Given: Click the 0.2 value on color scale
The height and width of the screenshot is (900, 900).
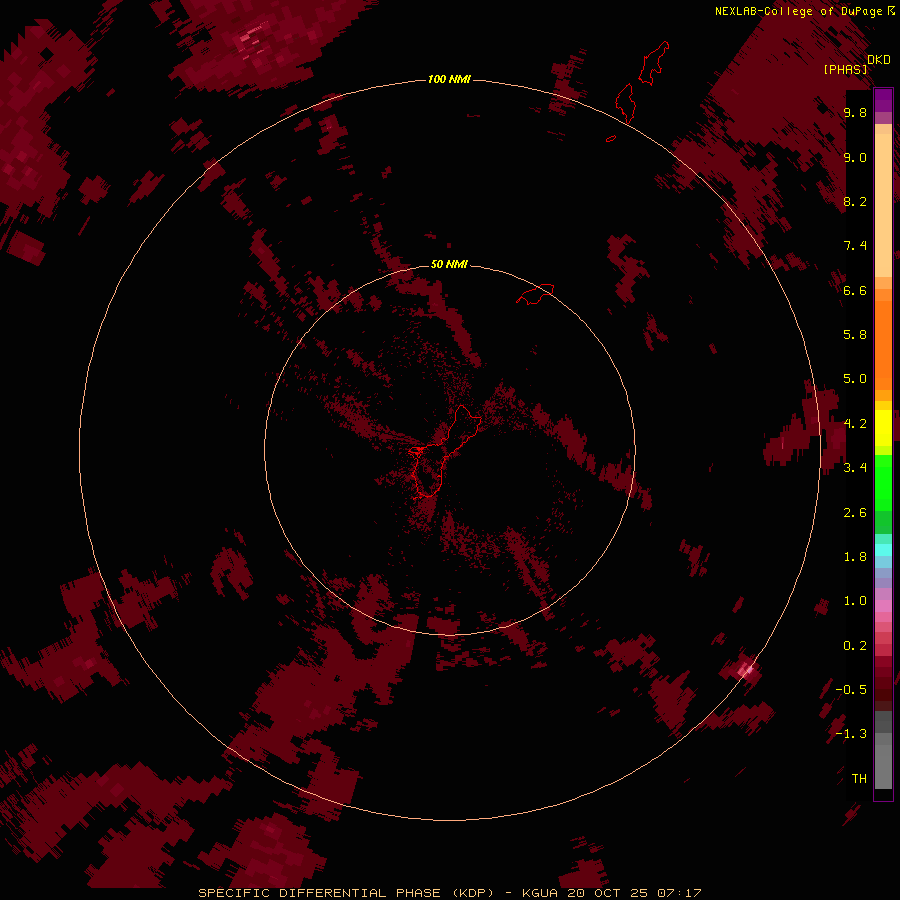Looking at the screenshot, I should click(x=855, y=646).
